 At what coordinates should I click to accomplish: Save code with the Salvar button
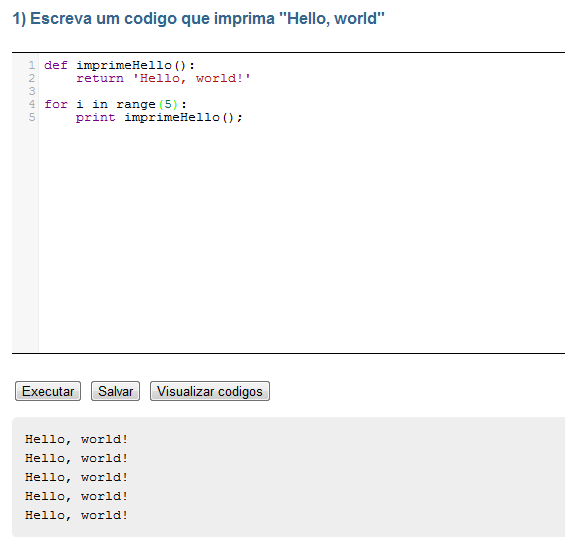115,391
